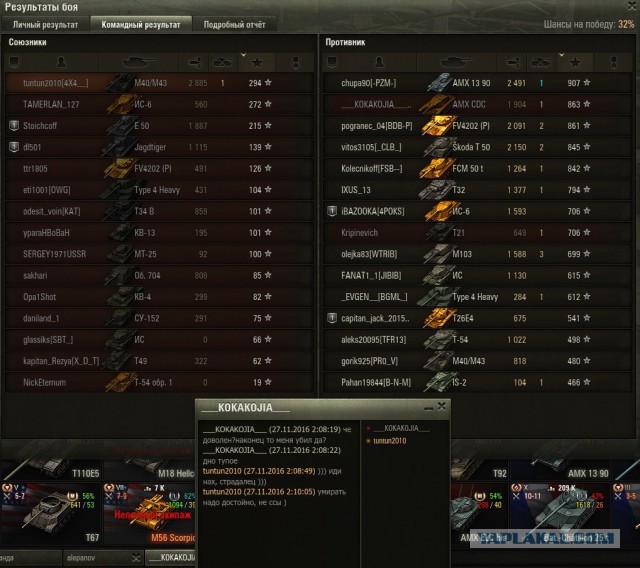This screenshot has width=640, height=568.
Task: Select the M56 Scorpion tank in carousel
Action: (149, 514)
